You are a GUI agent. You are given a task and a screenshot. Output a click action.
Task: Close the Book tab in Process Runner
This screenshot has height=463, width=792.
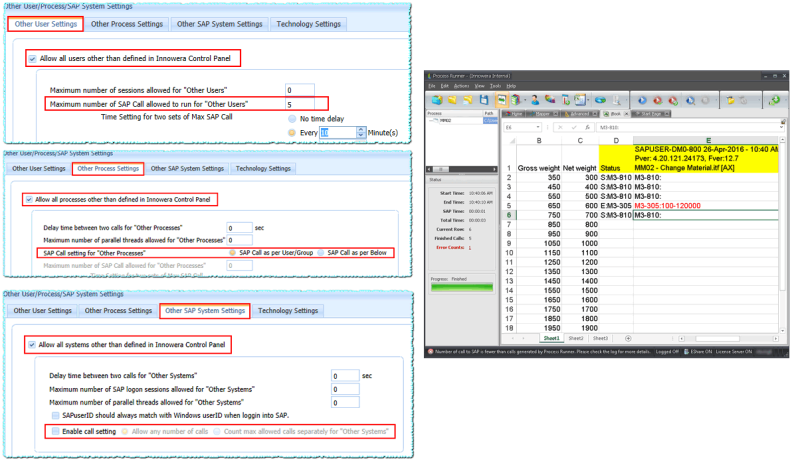coord(626,114)
